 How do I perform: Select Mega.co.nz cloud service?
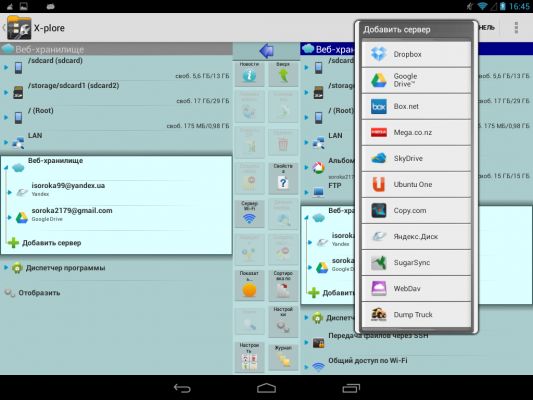click(416, 132)
